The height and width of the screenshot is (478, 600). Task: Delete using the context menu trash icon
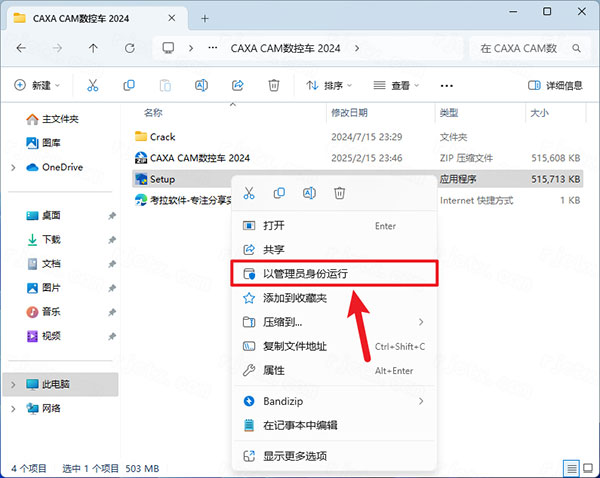click(x=339, y=193)
